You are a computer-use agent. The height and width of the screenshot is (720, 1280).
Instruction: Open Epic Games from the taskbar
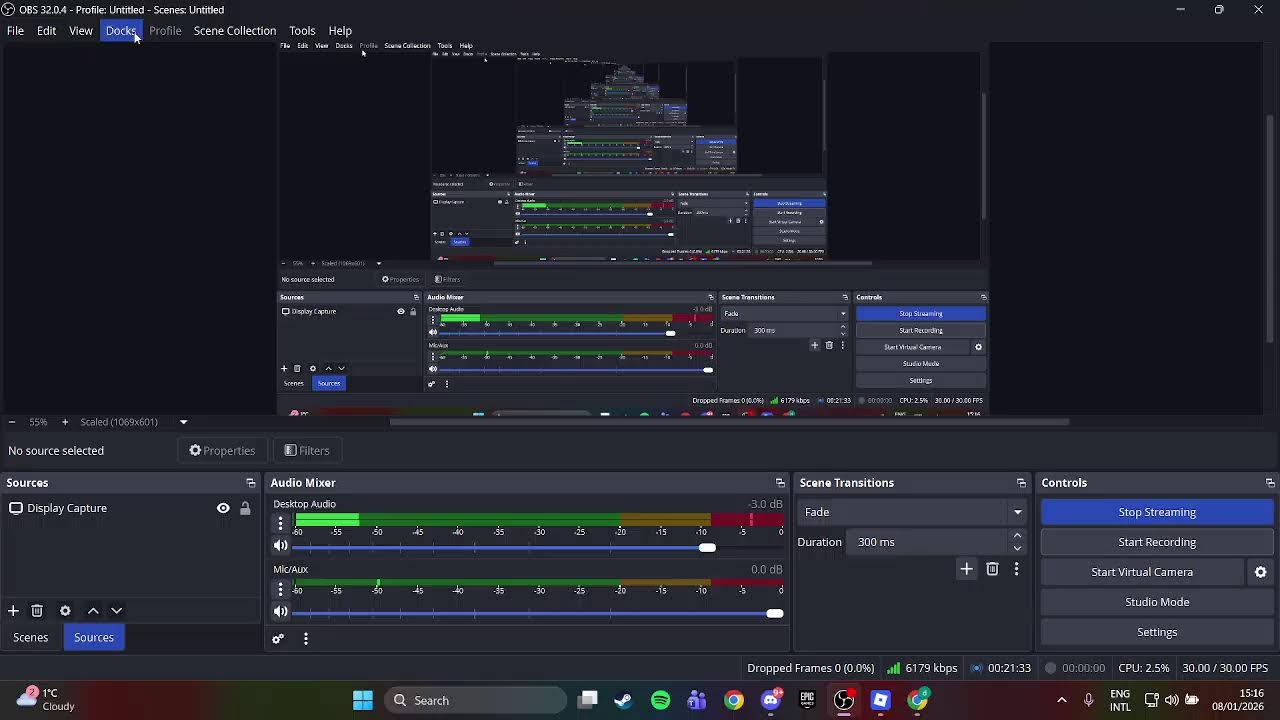coord(807,700)
